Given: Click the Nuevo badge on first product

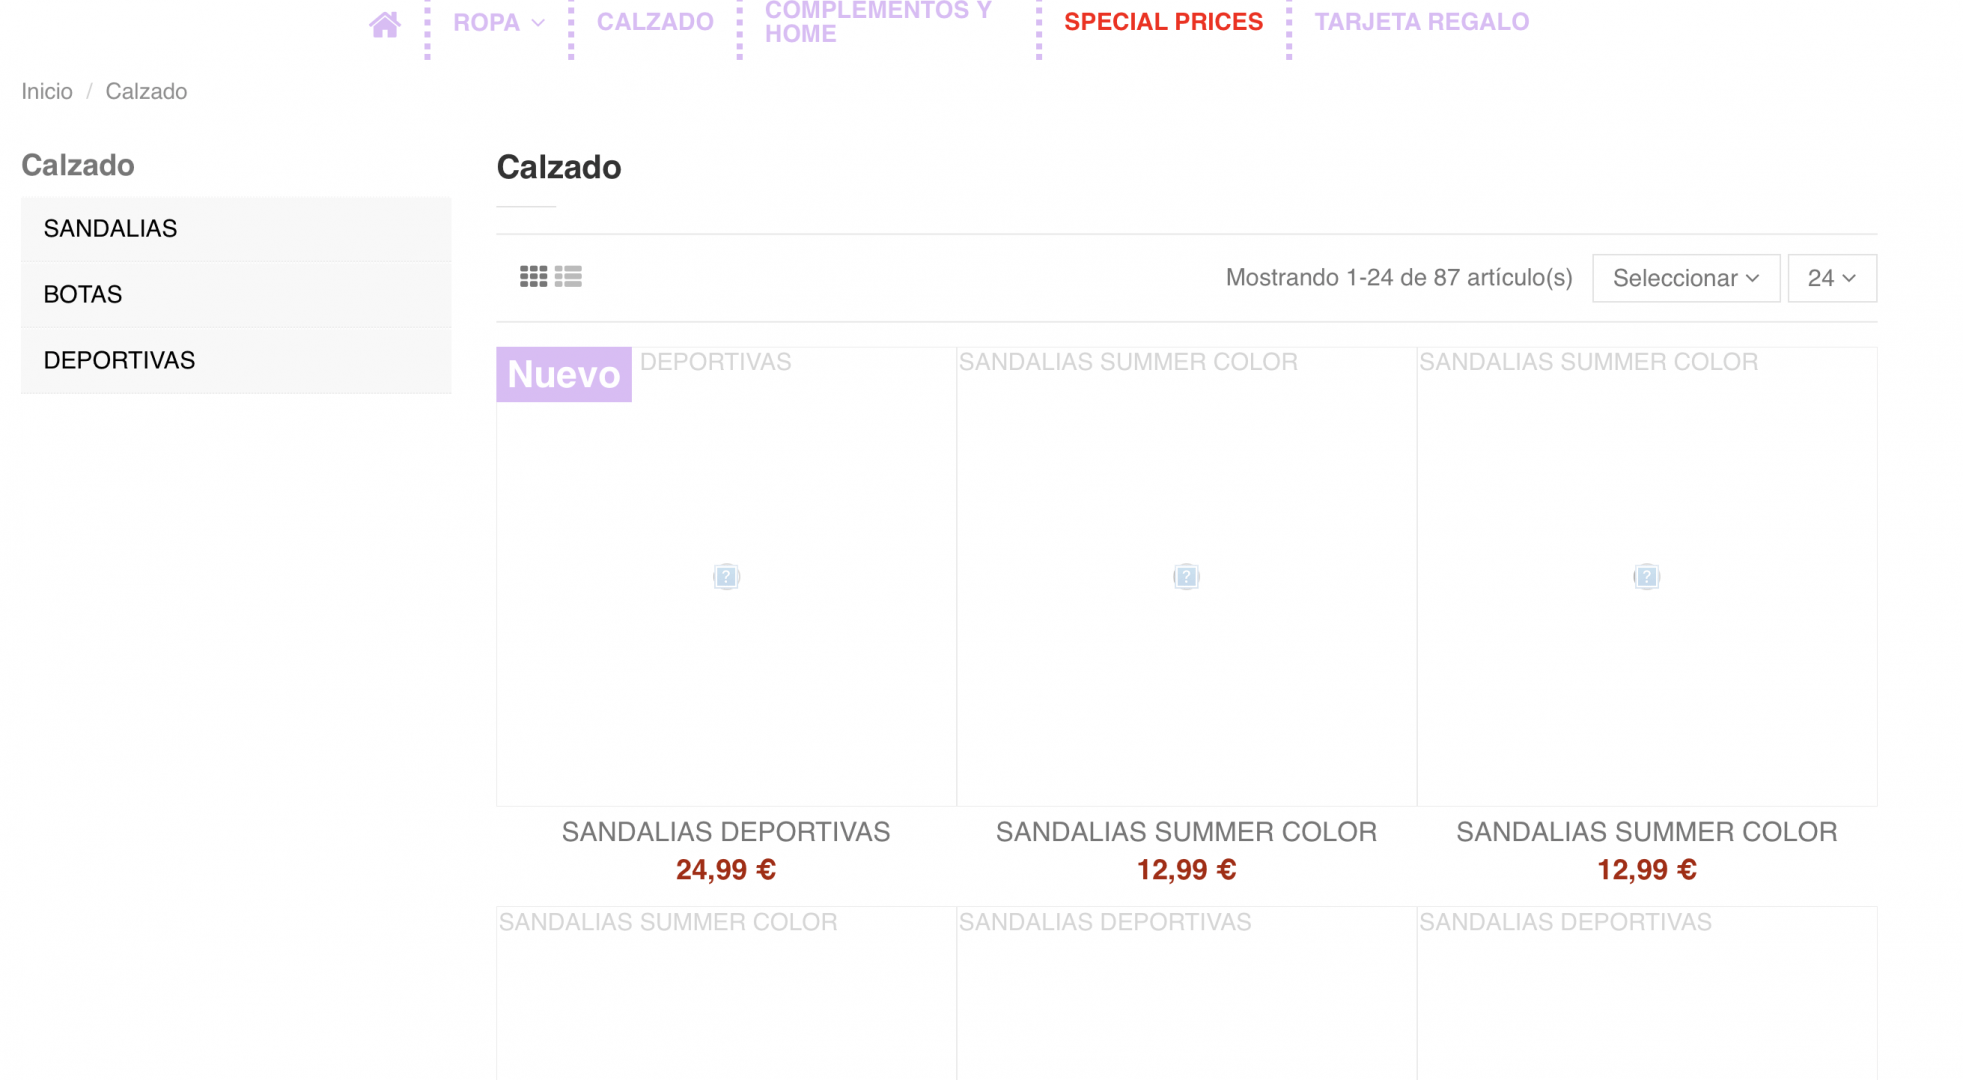Looking at the screenshot, I should tap(564, 374).
